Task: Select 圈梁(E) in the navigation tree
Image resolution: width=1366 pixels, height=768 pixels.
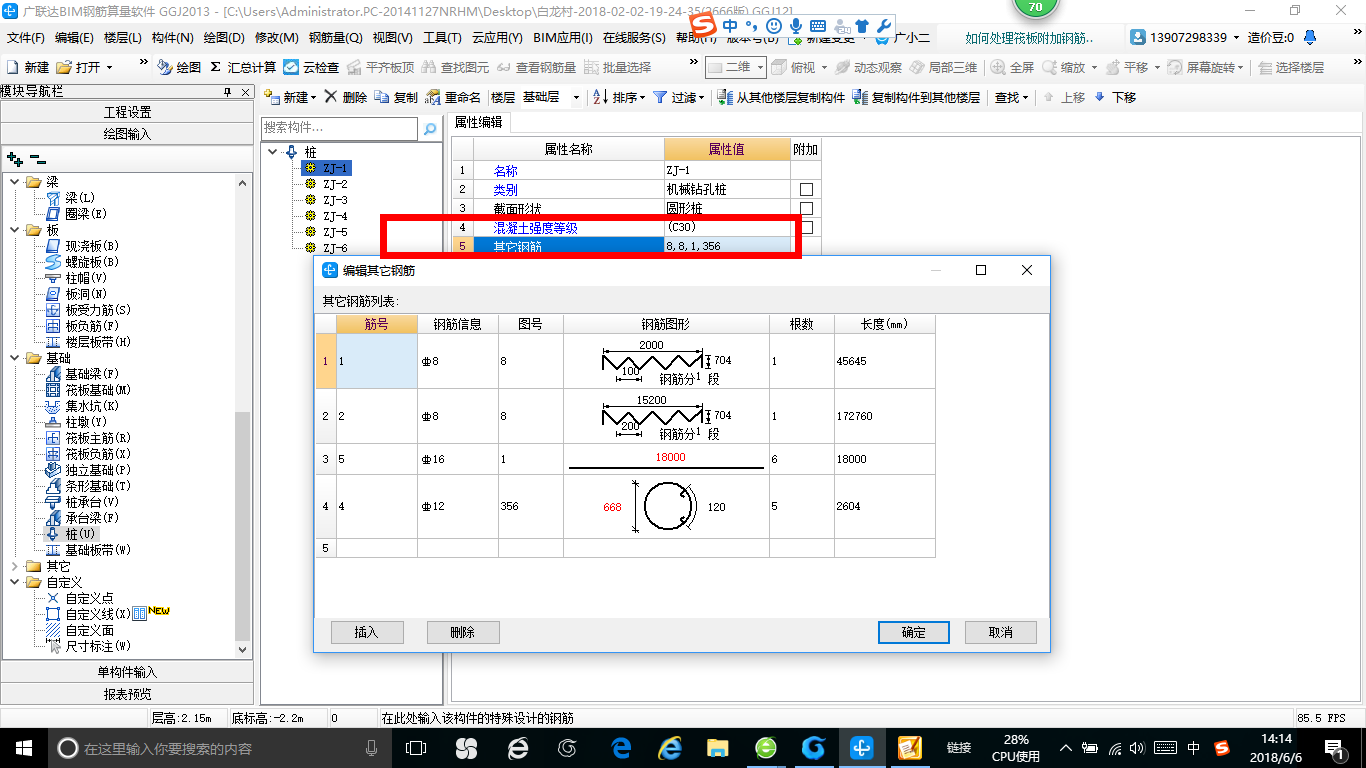Action: (86, 214)
